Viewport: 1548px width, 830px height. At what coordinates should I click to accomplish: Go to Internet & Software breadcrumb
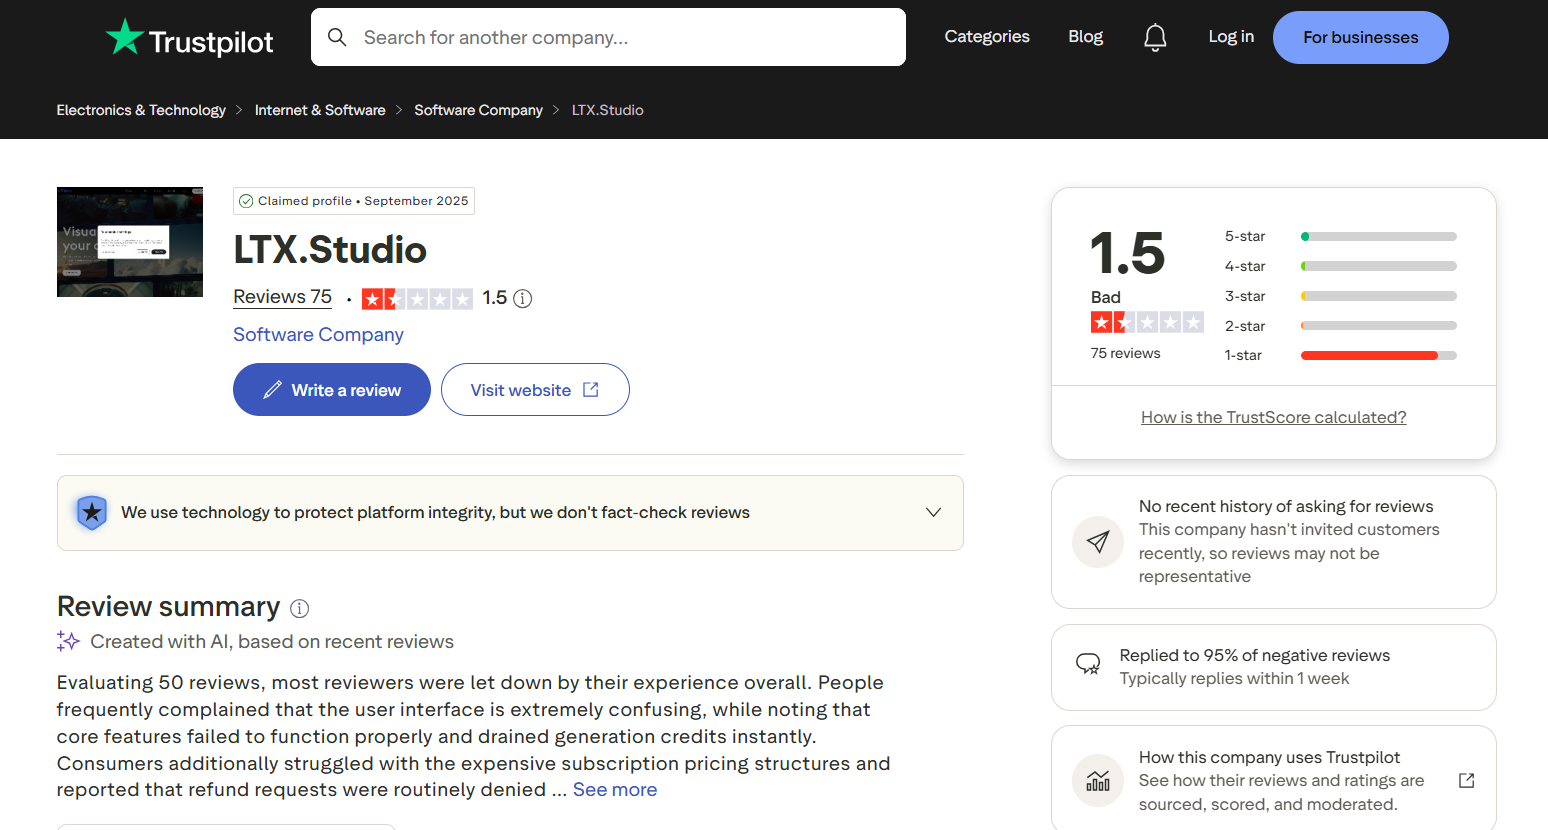320,110
